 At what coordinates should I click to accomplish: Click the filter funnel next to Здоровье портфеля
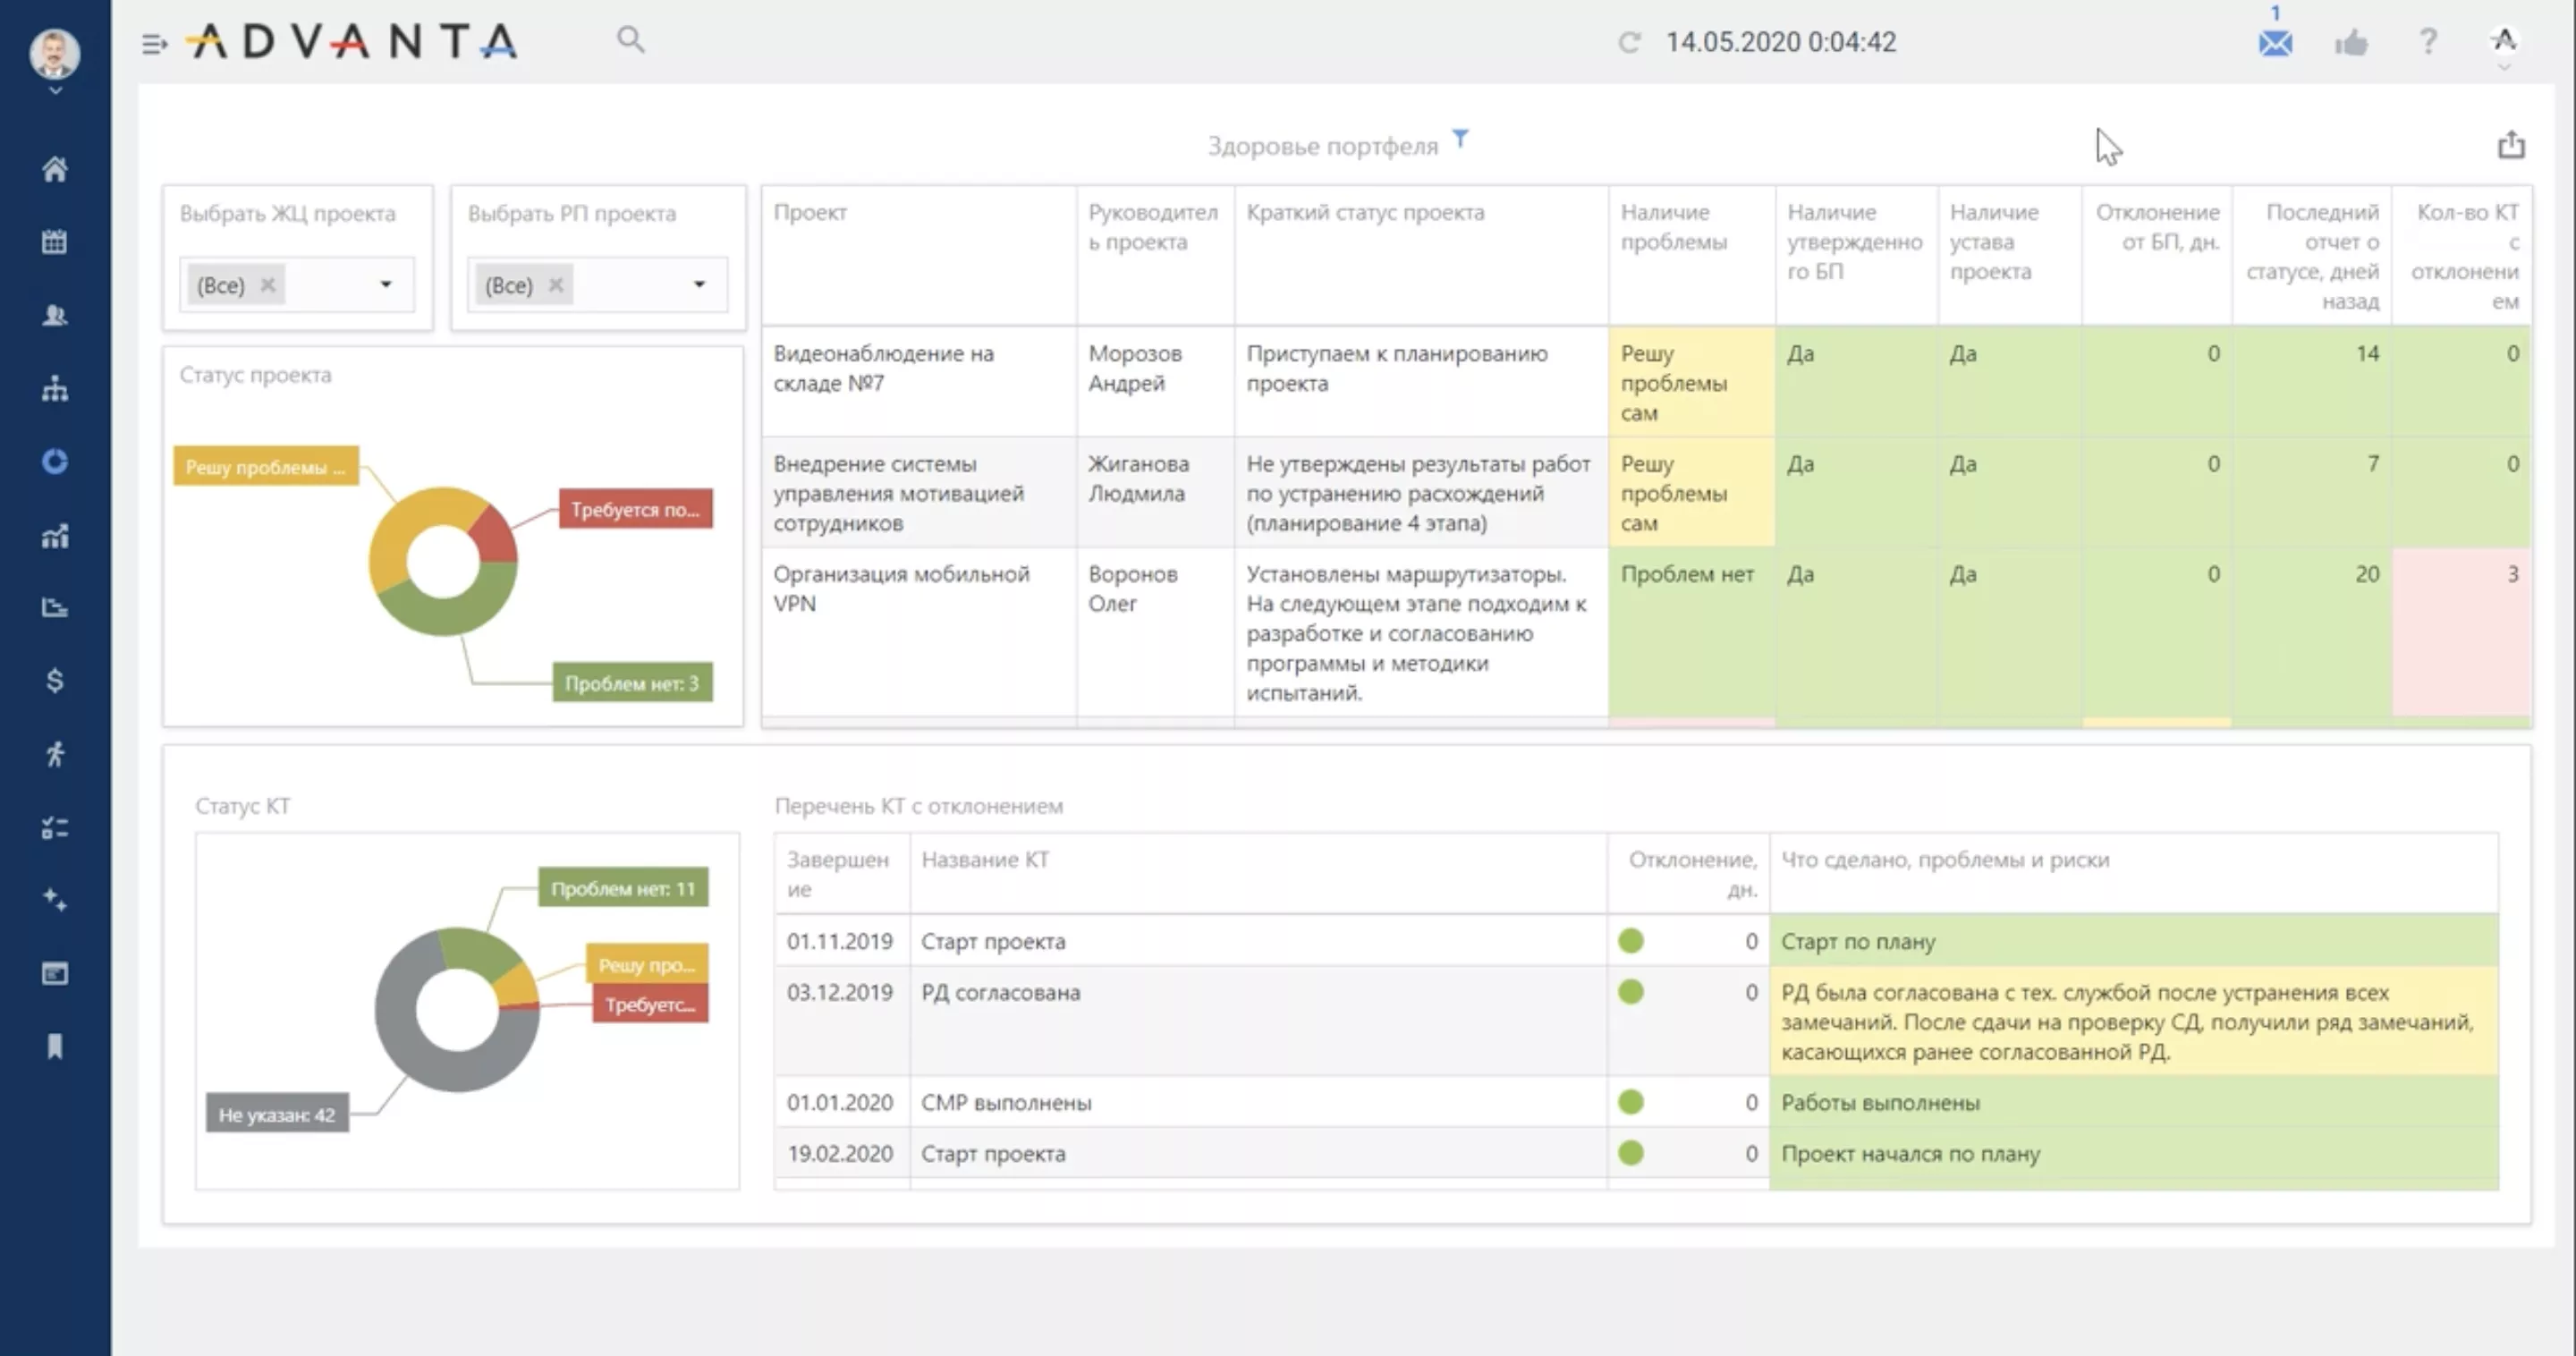(x=1461, y=138)
